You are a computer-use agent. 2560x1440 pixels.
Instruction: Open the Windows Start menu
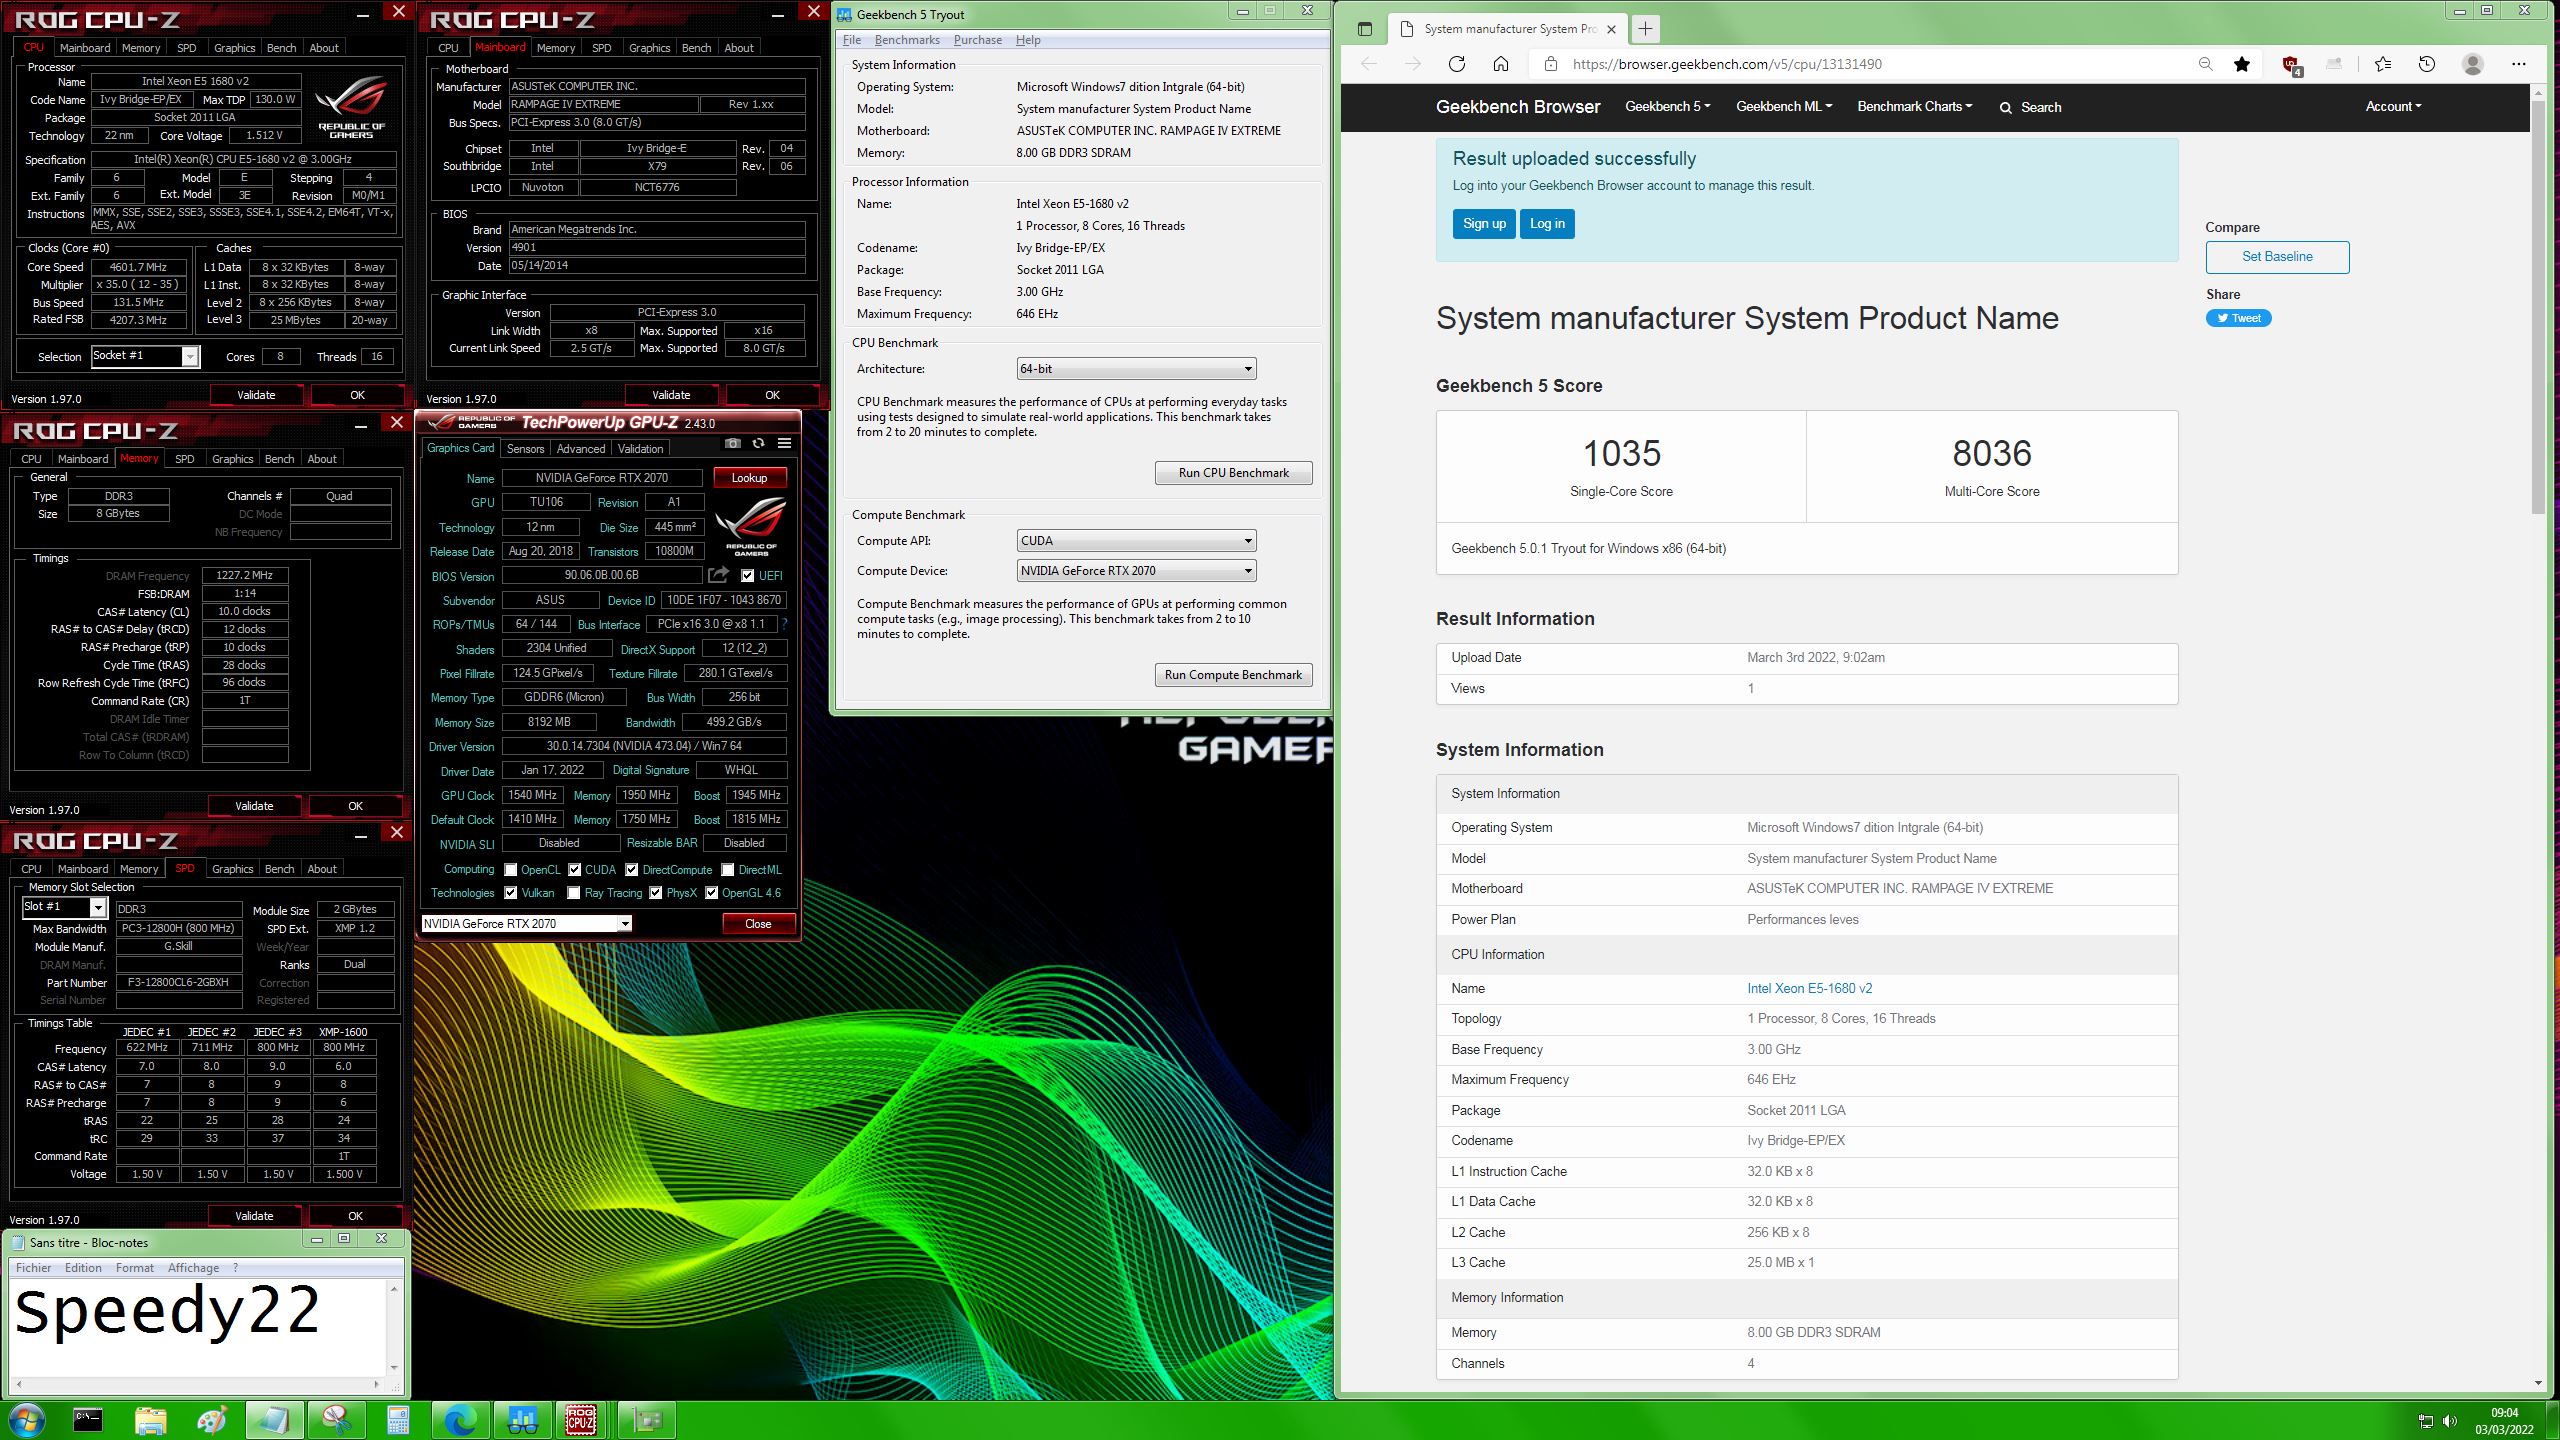27,1420
